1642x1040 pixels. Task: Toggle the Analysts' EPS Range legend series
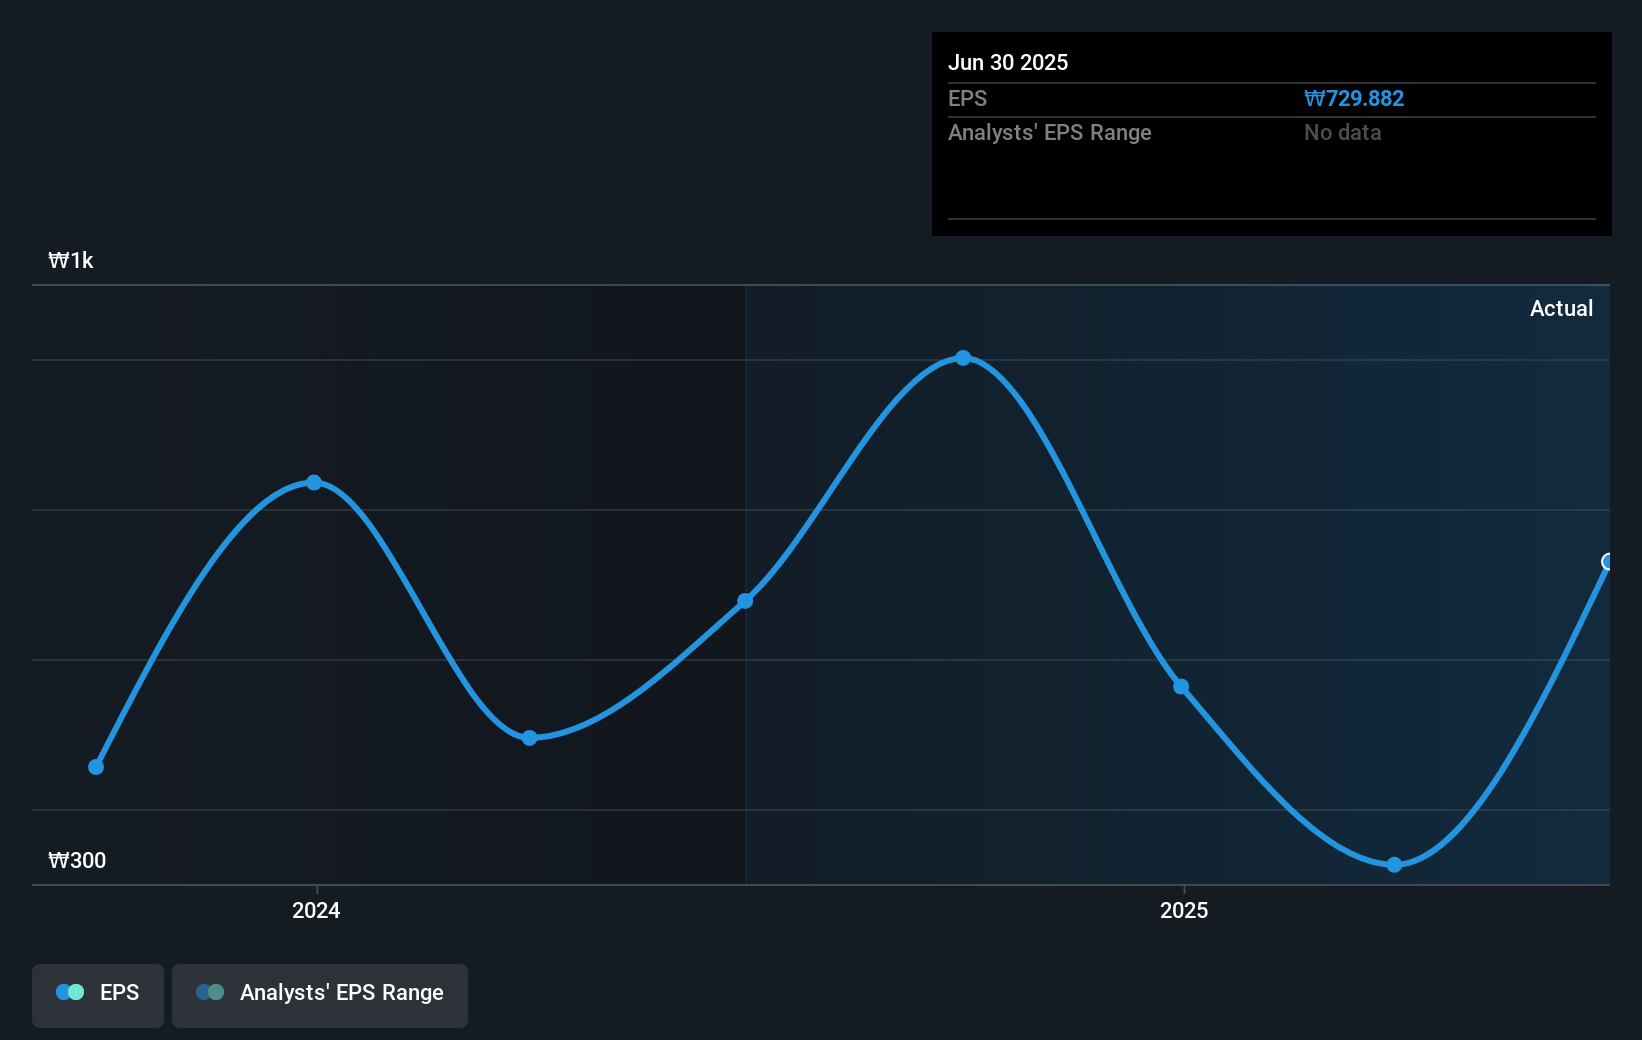[320, 995]
